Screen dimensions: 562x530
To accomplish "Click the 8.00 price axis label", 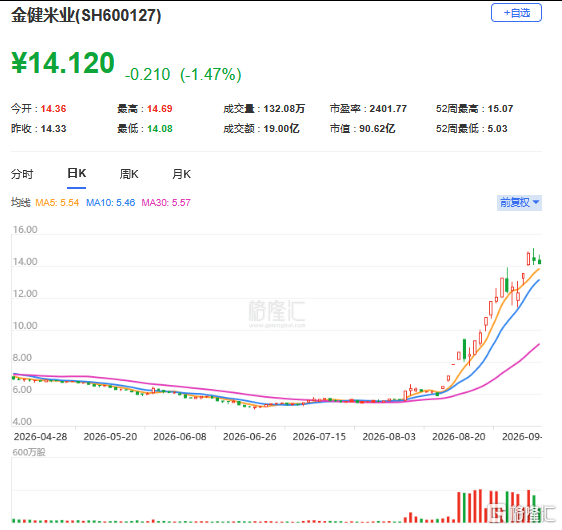I will (x=22, y=358).
